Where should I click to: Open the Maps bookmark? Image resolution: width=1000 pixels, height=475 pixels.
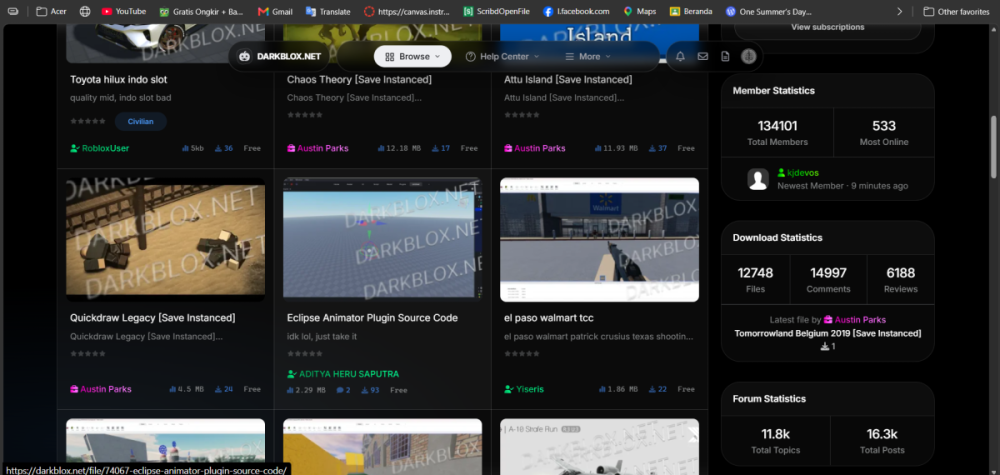click(640, 11)
